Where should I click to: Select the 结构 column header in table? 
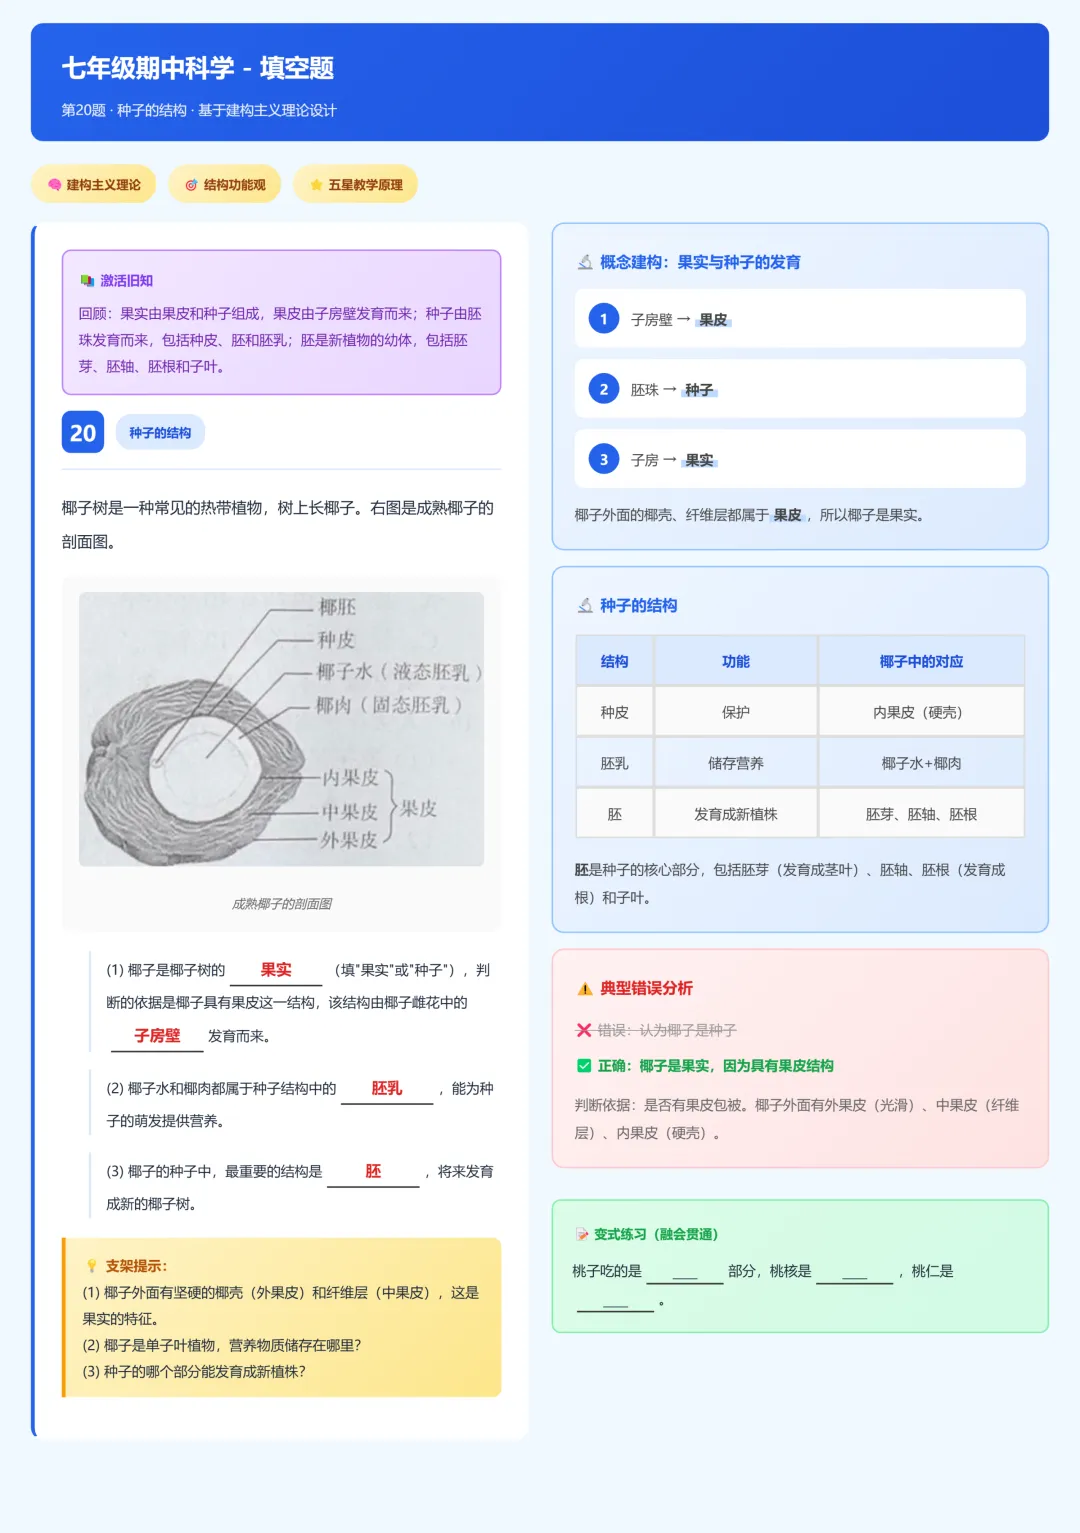point(613,660)
